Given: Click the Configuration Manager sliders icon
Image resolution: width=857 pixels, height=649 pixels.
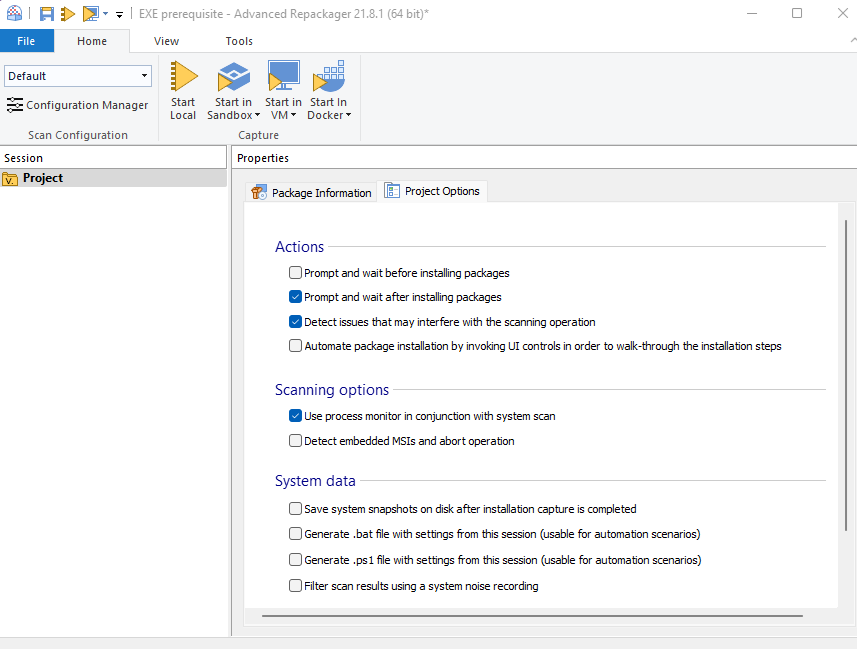Looking at the screenshot, I should coord(15,104).
